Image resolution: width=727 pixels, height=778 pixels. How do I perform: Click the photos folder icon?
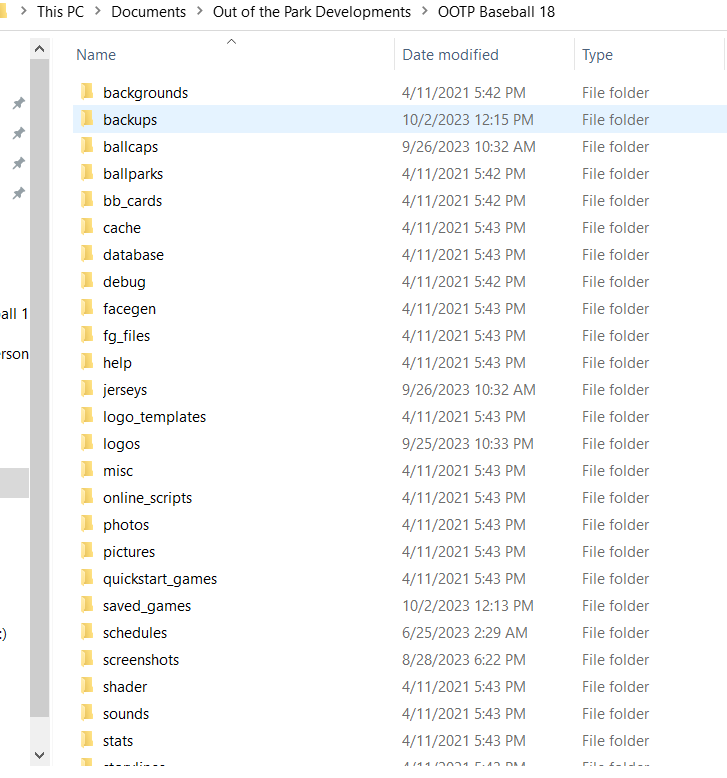[87, 523]
